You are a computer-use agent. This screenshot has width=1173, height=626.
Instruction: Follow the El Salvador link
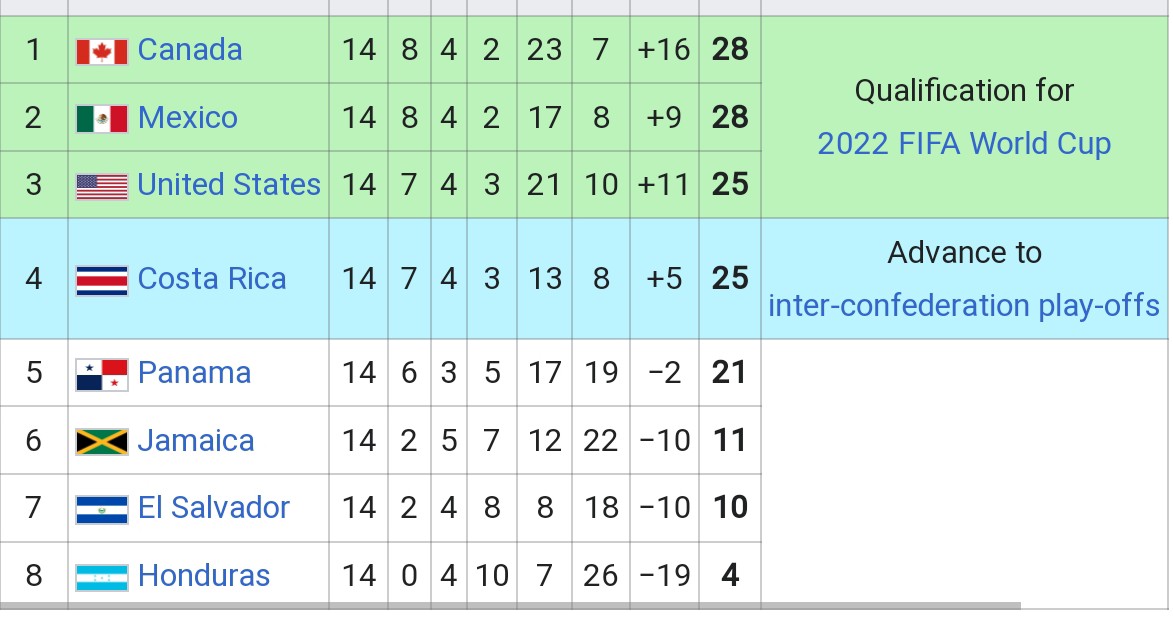[x=214, y=508]
